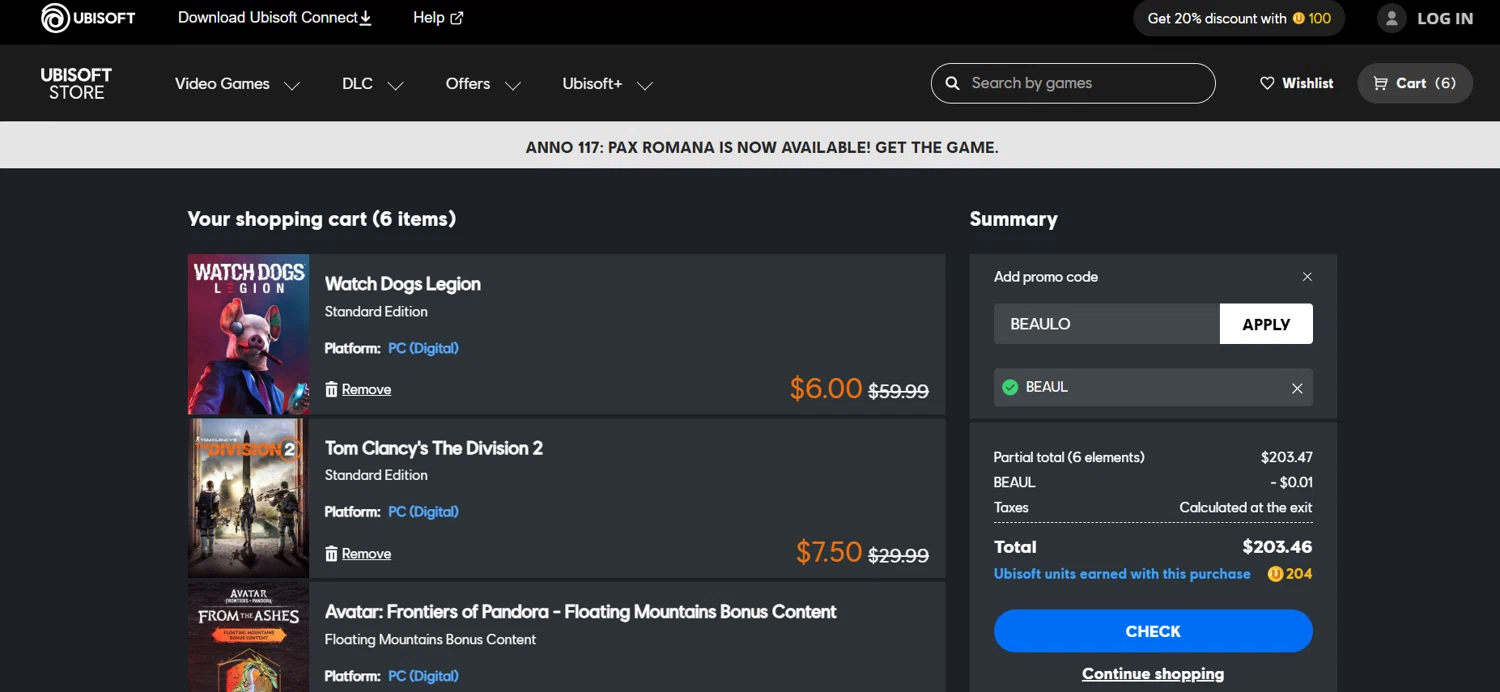The image size is (1500, 692).
Task: Click the magnifier icon in search box
Action: [x=952, y=83]
